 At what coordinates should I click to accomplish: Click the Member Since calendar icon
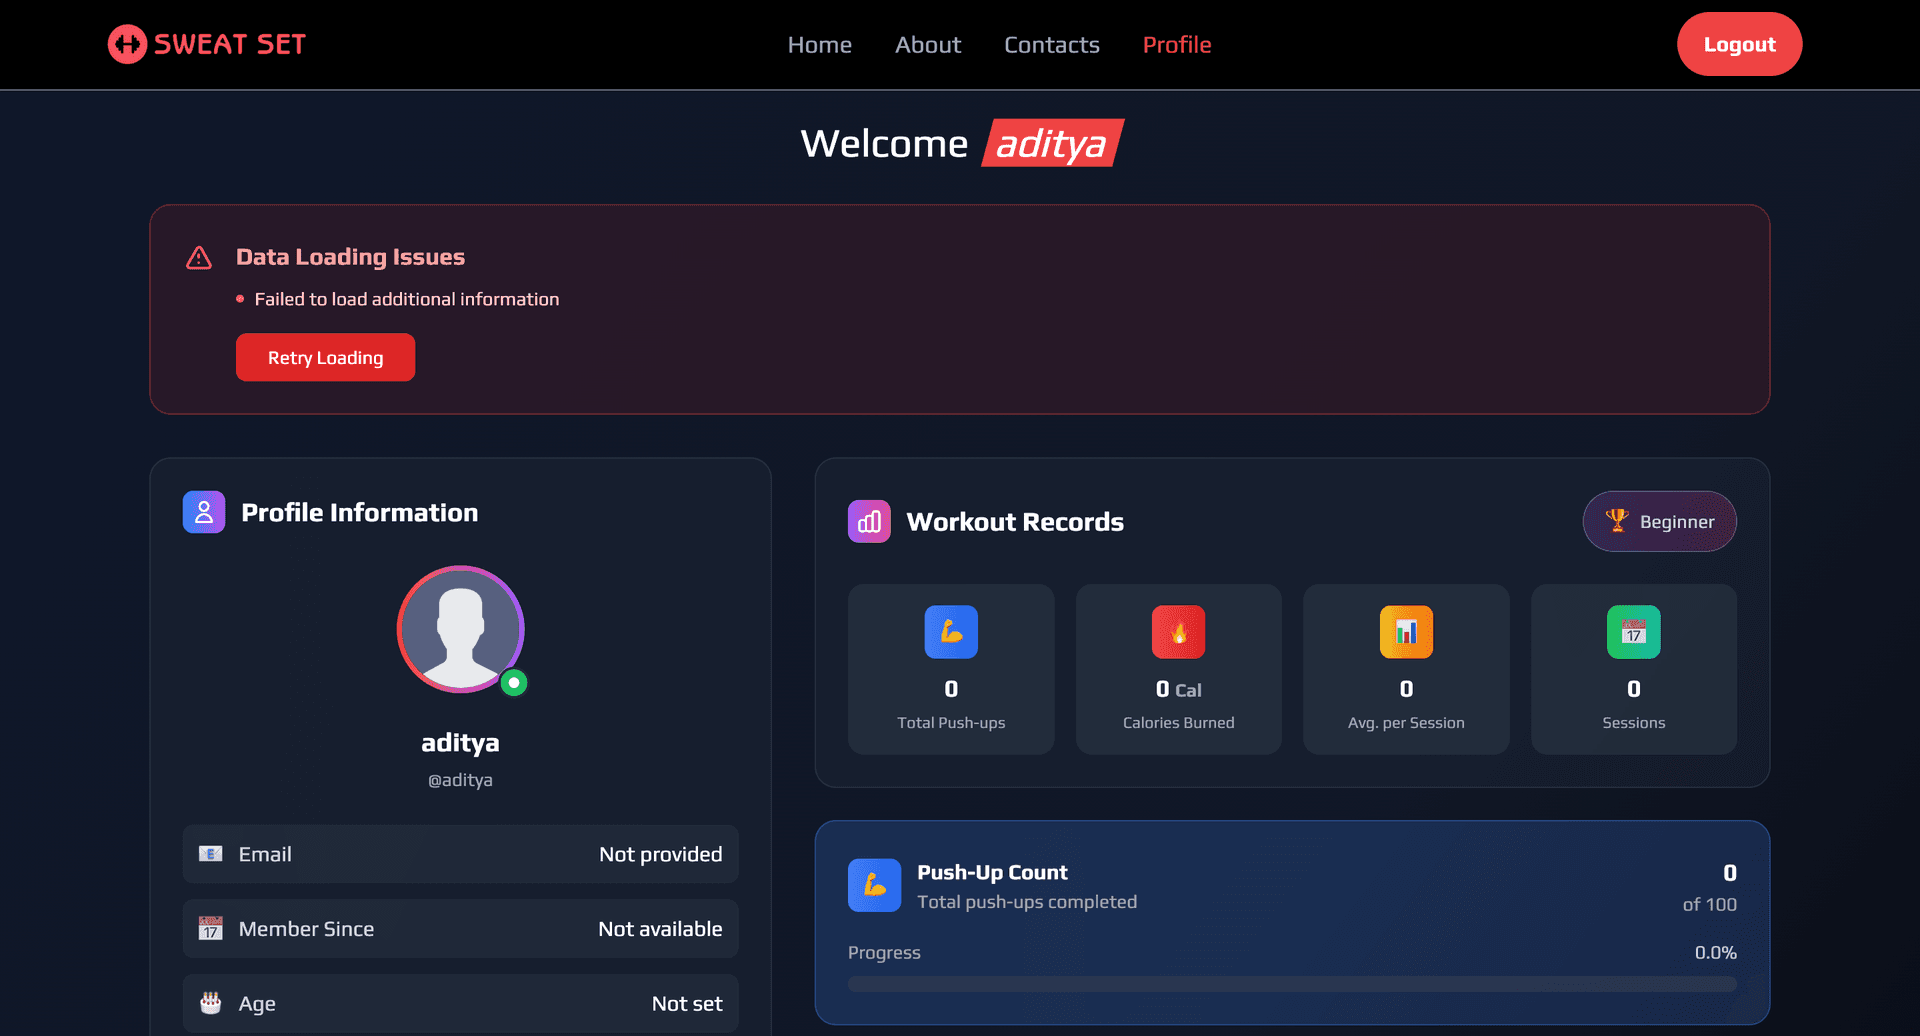[x=210, y=929]
